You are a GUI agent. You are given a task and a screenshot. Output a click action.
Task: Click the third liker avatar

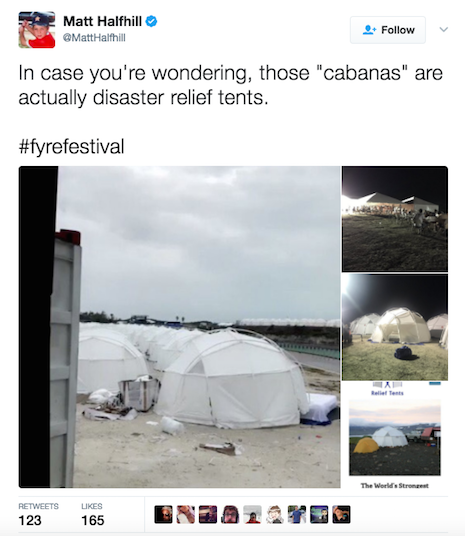(x=208, y=514)
